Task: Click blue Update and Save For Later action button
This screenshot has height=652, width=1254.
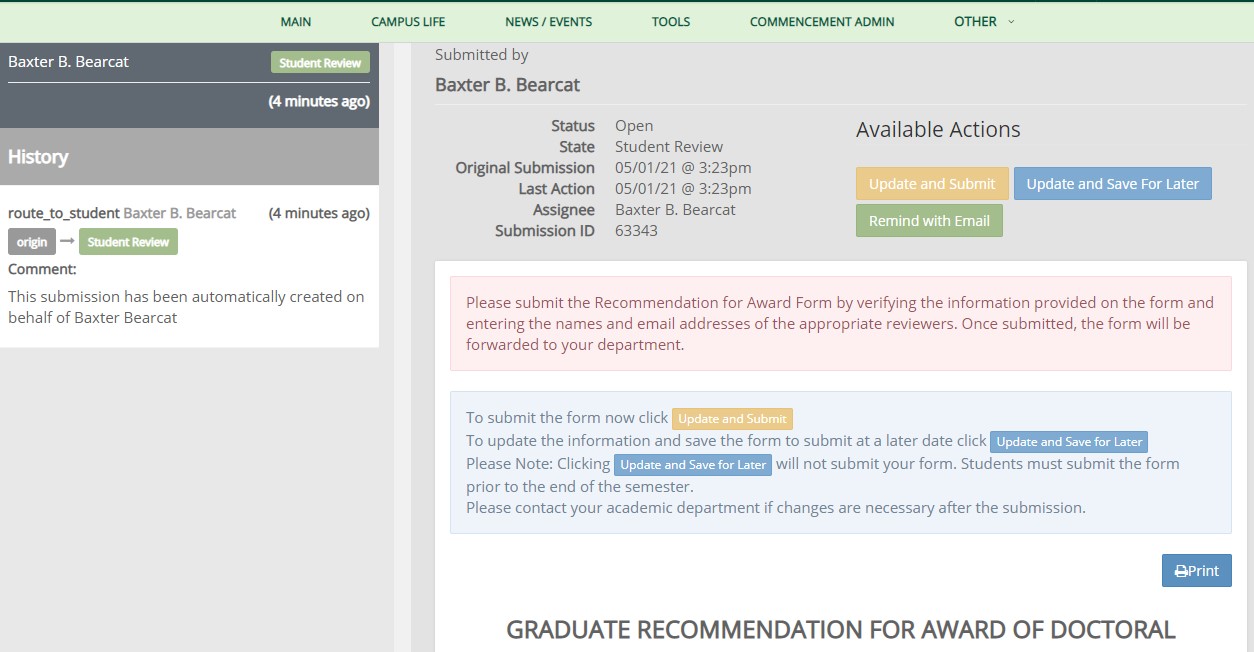Action: click(x=1112, y=184)
